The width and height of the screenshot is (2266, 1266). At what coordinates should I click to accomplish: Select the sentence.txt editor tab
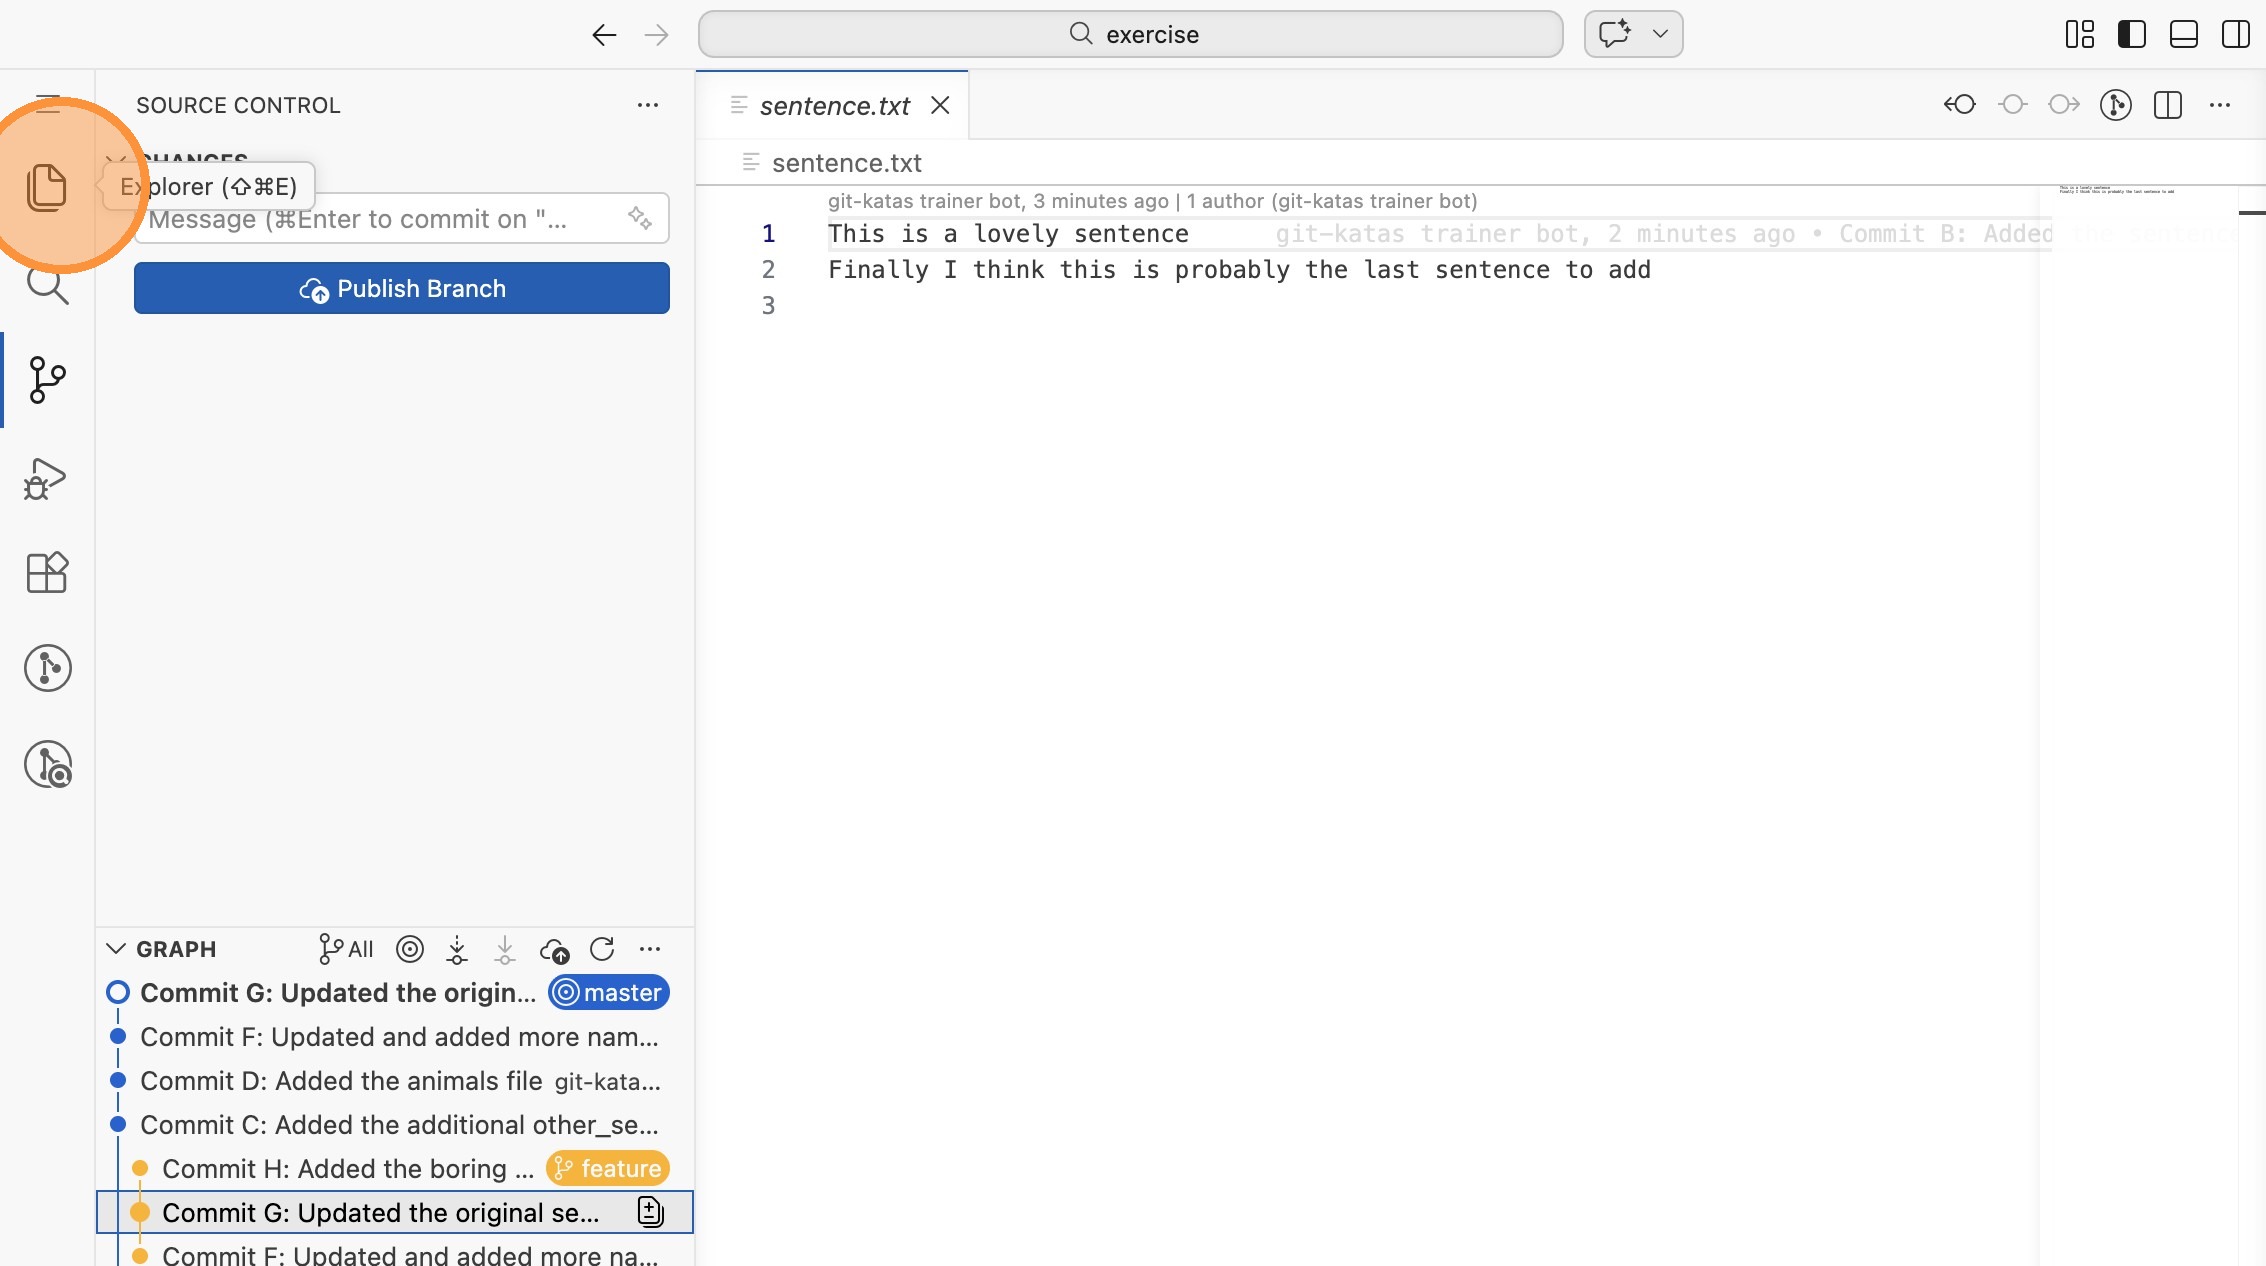(x=834, y=105)
